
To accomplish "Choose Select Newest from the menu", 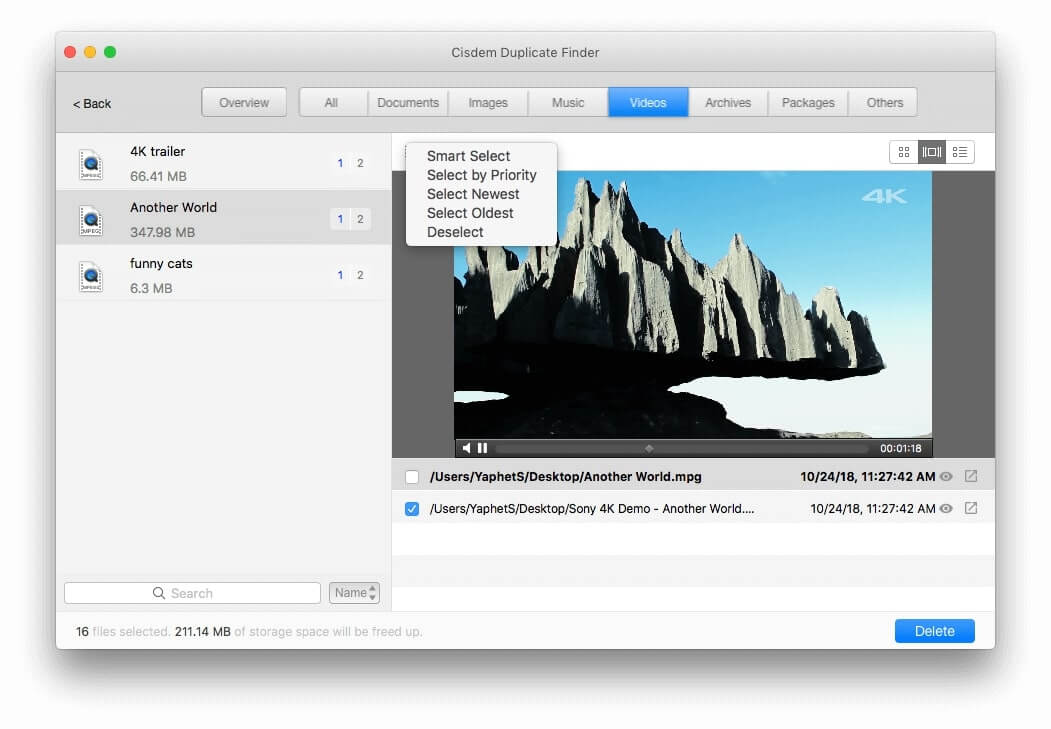I will 473,193.
